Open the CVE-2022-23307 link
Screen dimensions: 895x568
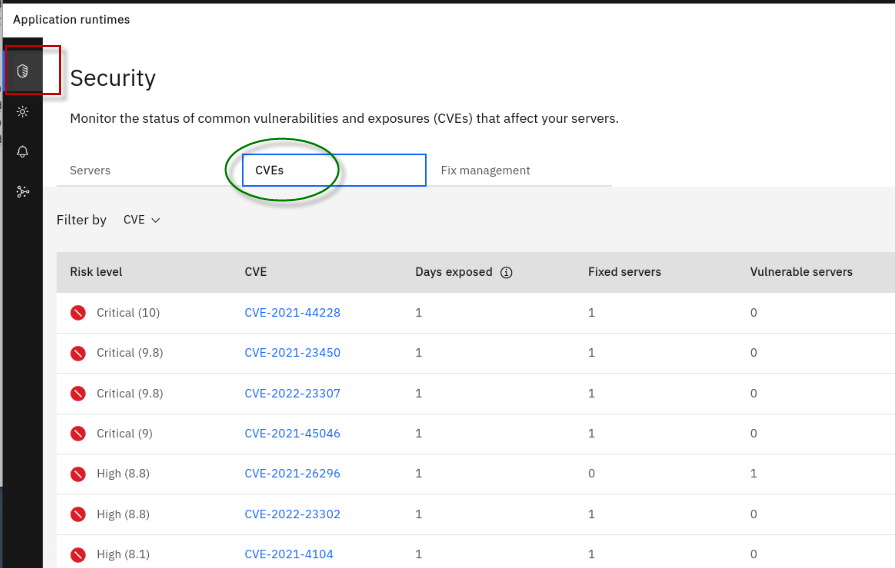tap(292, 393)
